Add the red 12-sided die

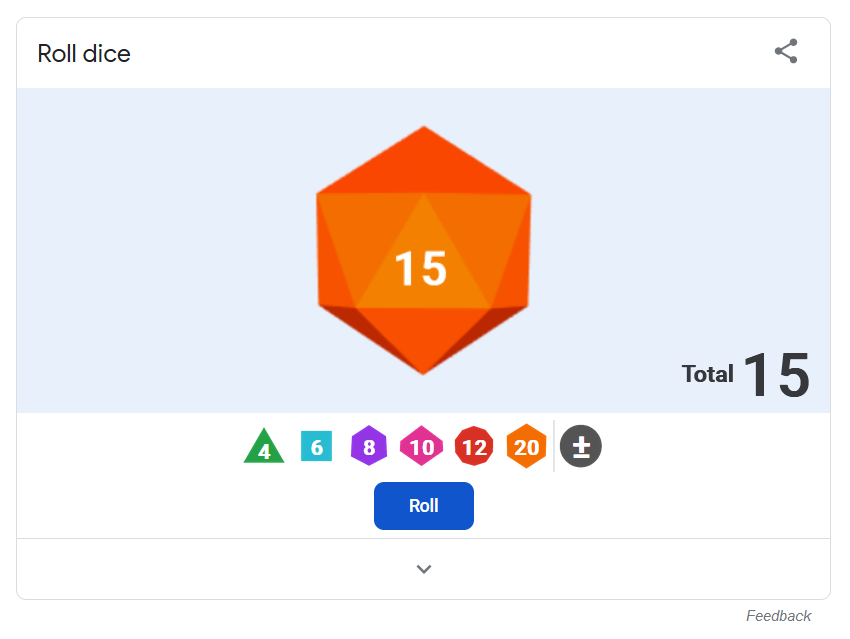point(474,446)
